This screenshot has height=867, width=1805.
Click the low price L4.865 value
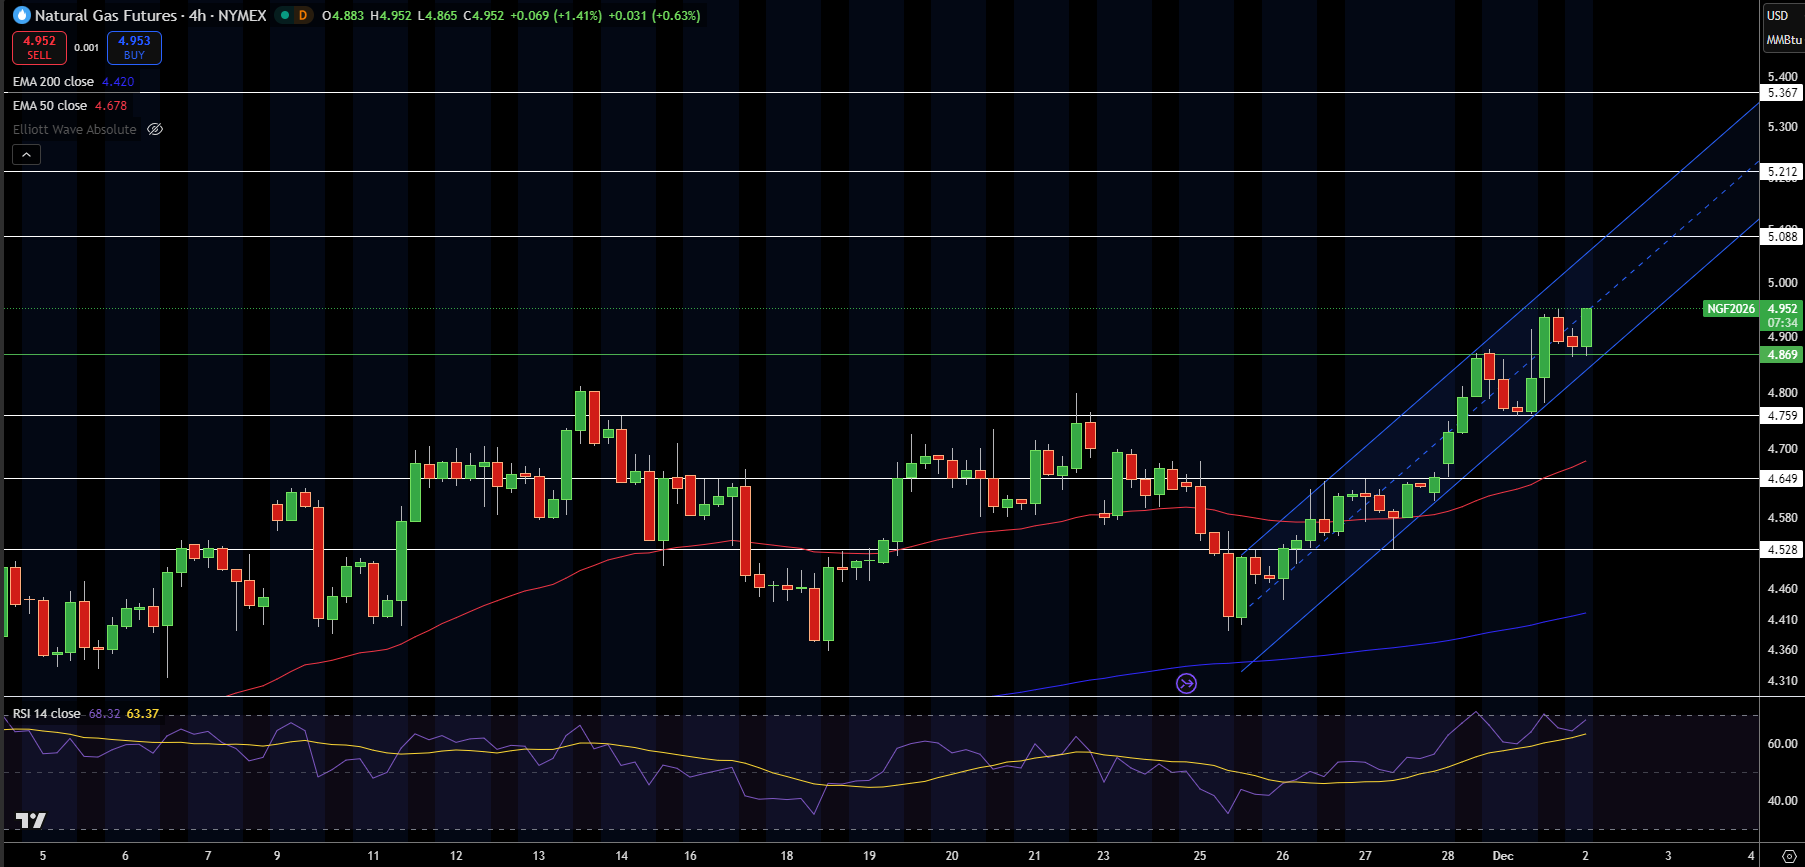click(438, 15)
